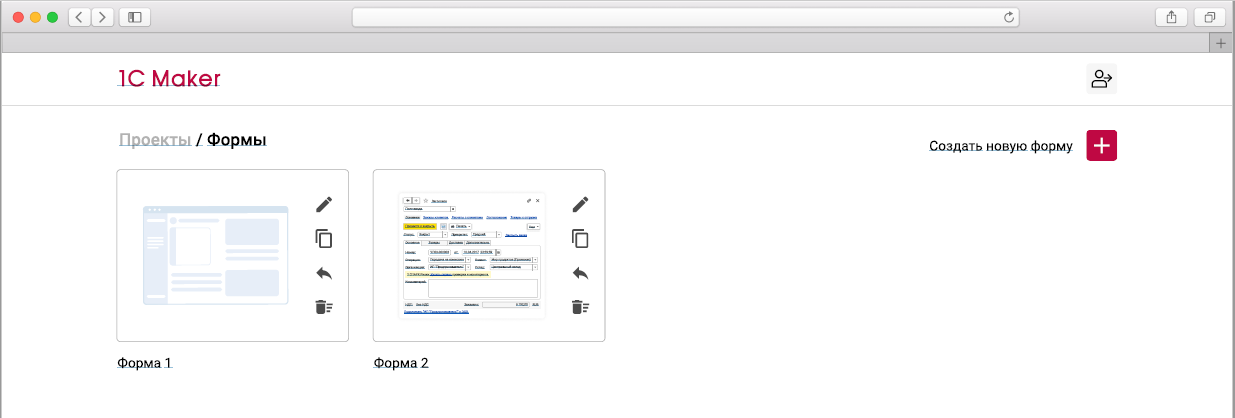Screen dimensions: 1235x418
Task: Toggle the browser sidebar
Action: click(x=134, y=17)
